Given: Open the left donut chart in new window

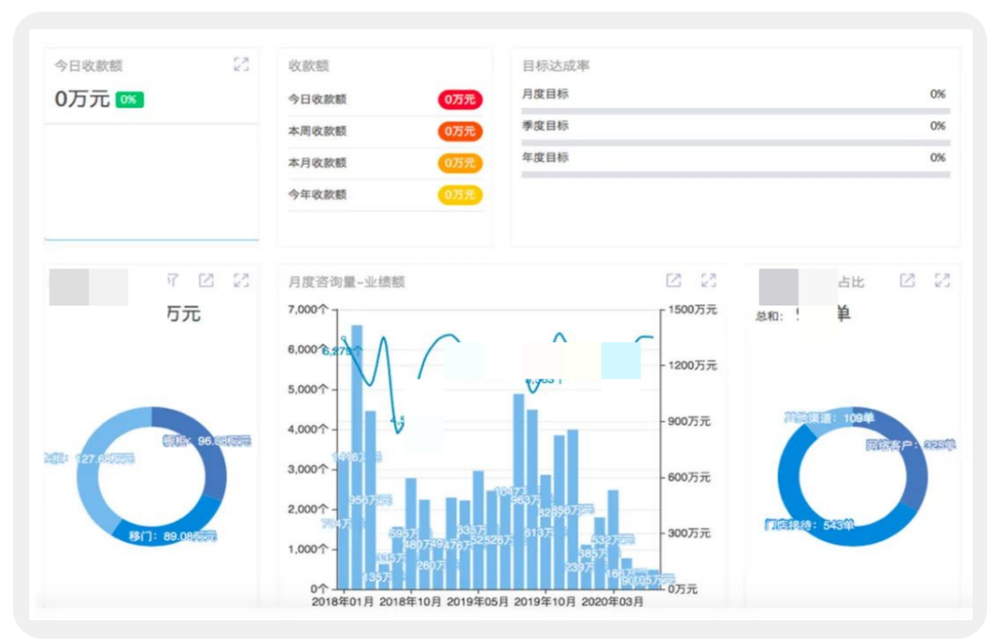Looking at the screenshot, I should click(x=206, y=281).
